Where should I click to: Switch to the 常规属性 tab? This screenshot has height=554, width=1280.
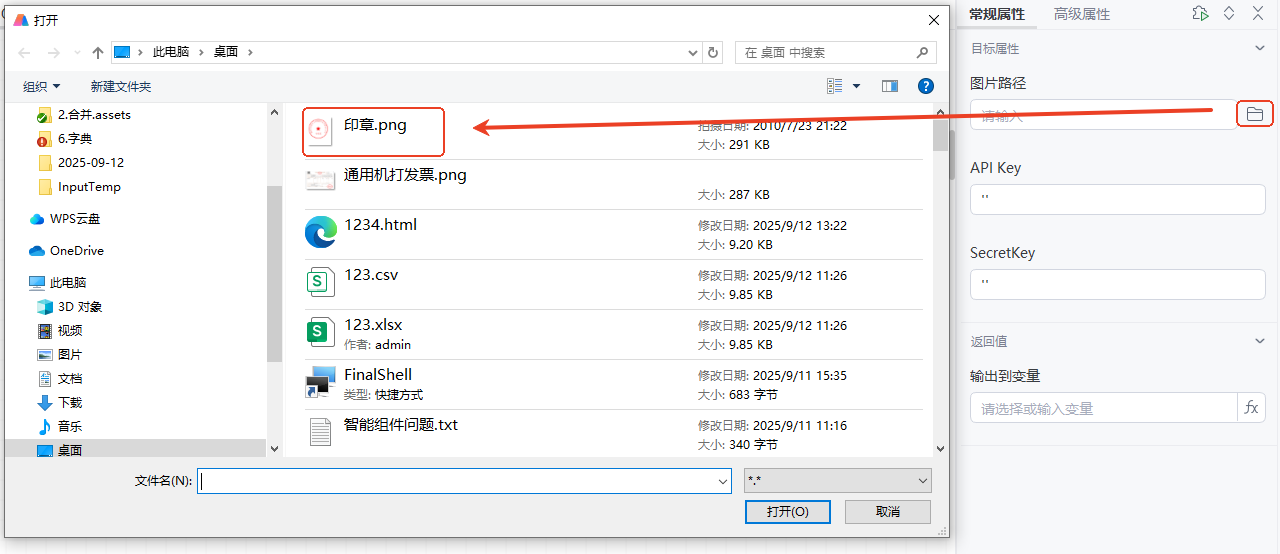[997, 14]
